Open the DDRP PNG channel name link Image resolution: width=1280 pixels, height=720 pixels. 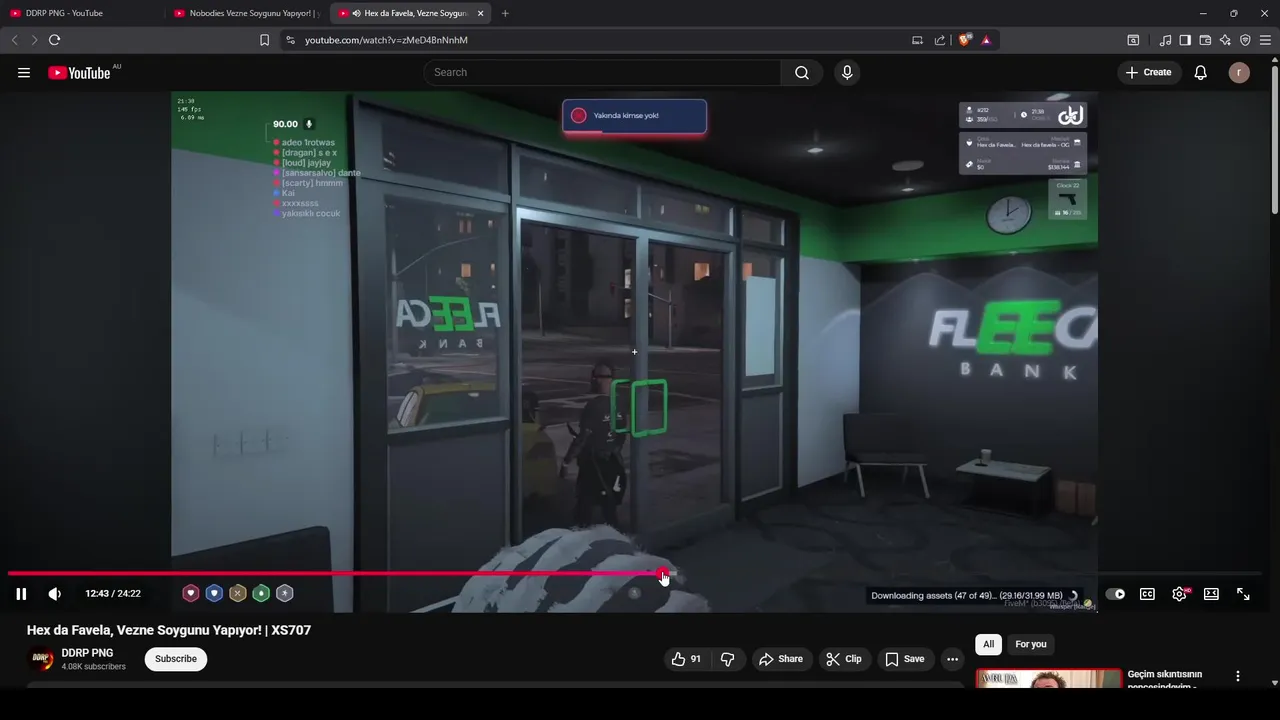tap(87, 653)
